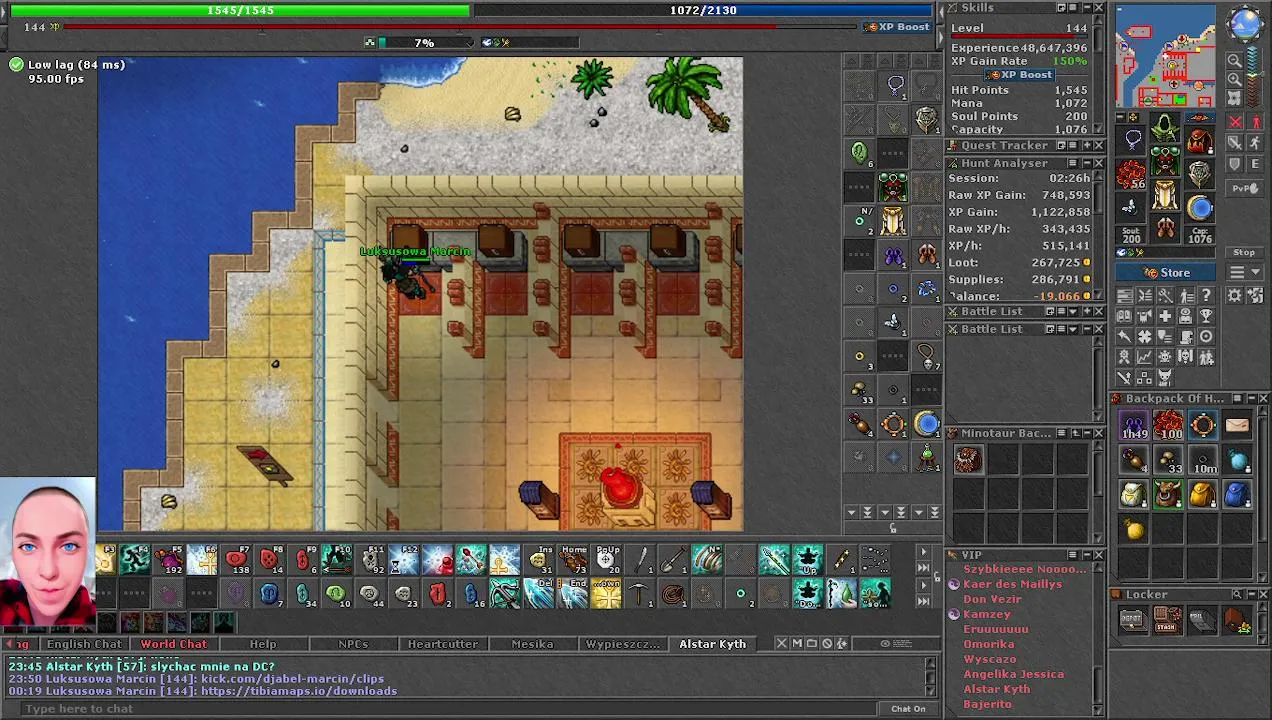1272x720 pixels.
Task: Toggle the PvP mode button
Action: click(x=1244, y=188)
